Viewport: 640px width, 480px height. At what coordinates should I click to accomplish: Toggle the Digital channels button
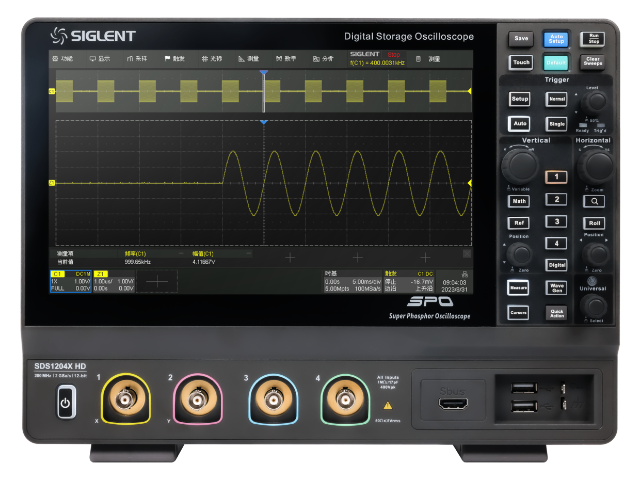(x=556, y=265)
